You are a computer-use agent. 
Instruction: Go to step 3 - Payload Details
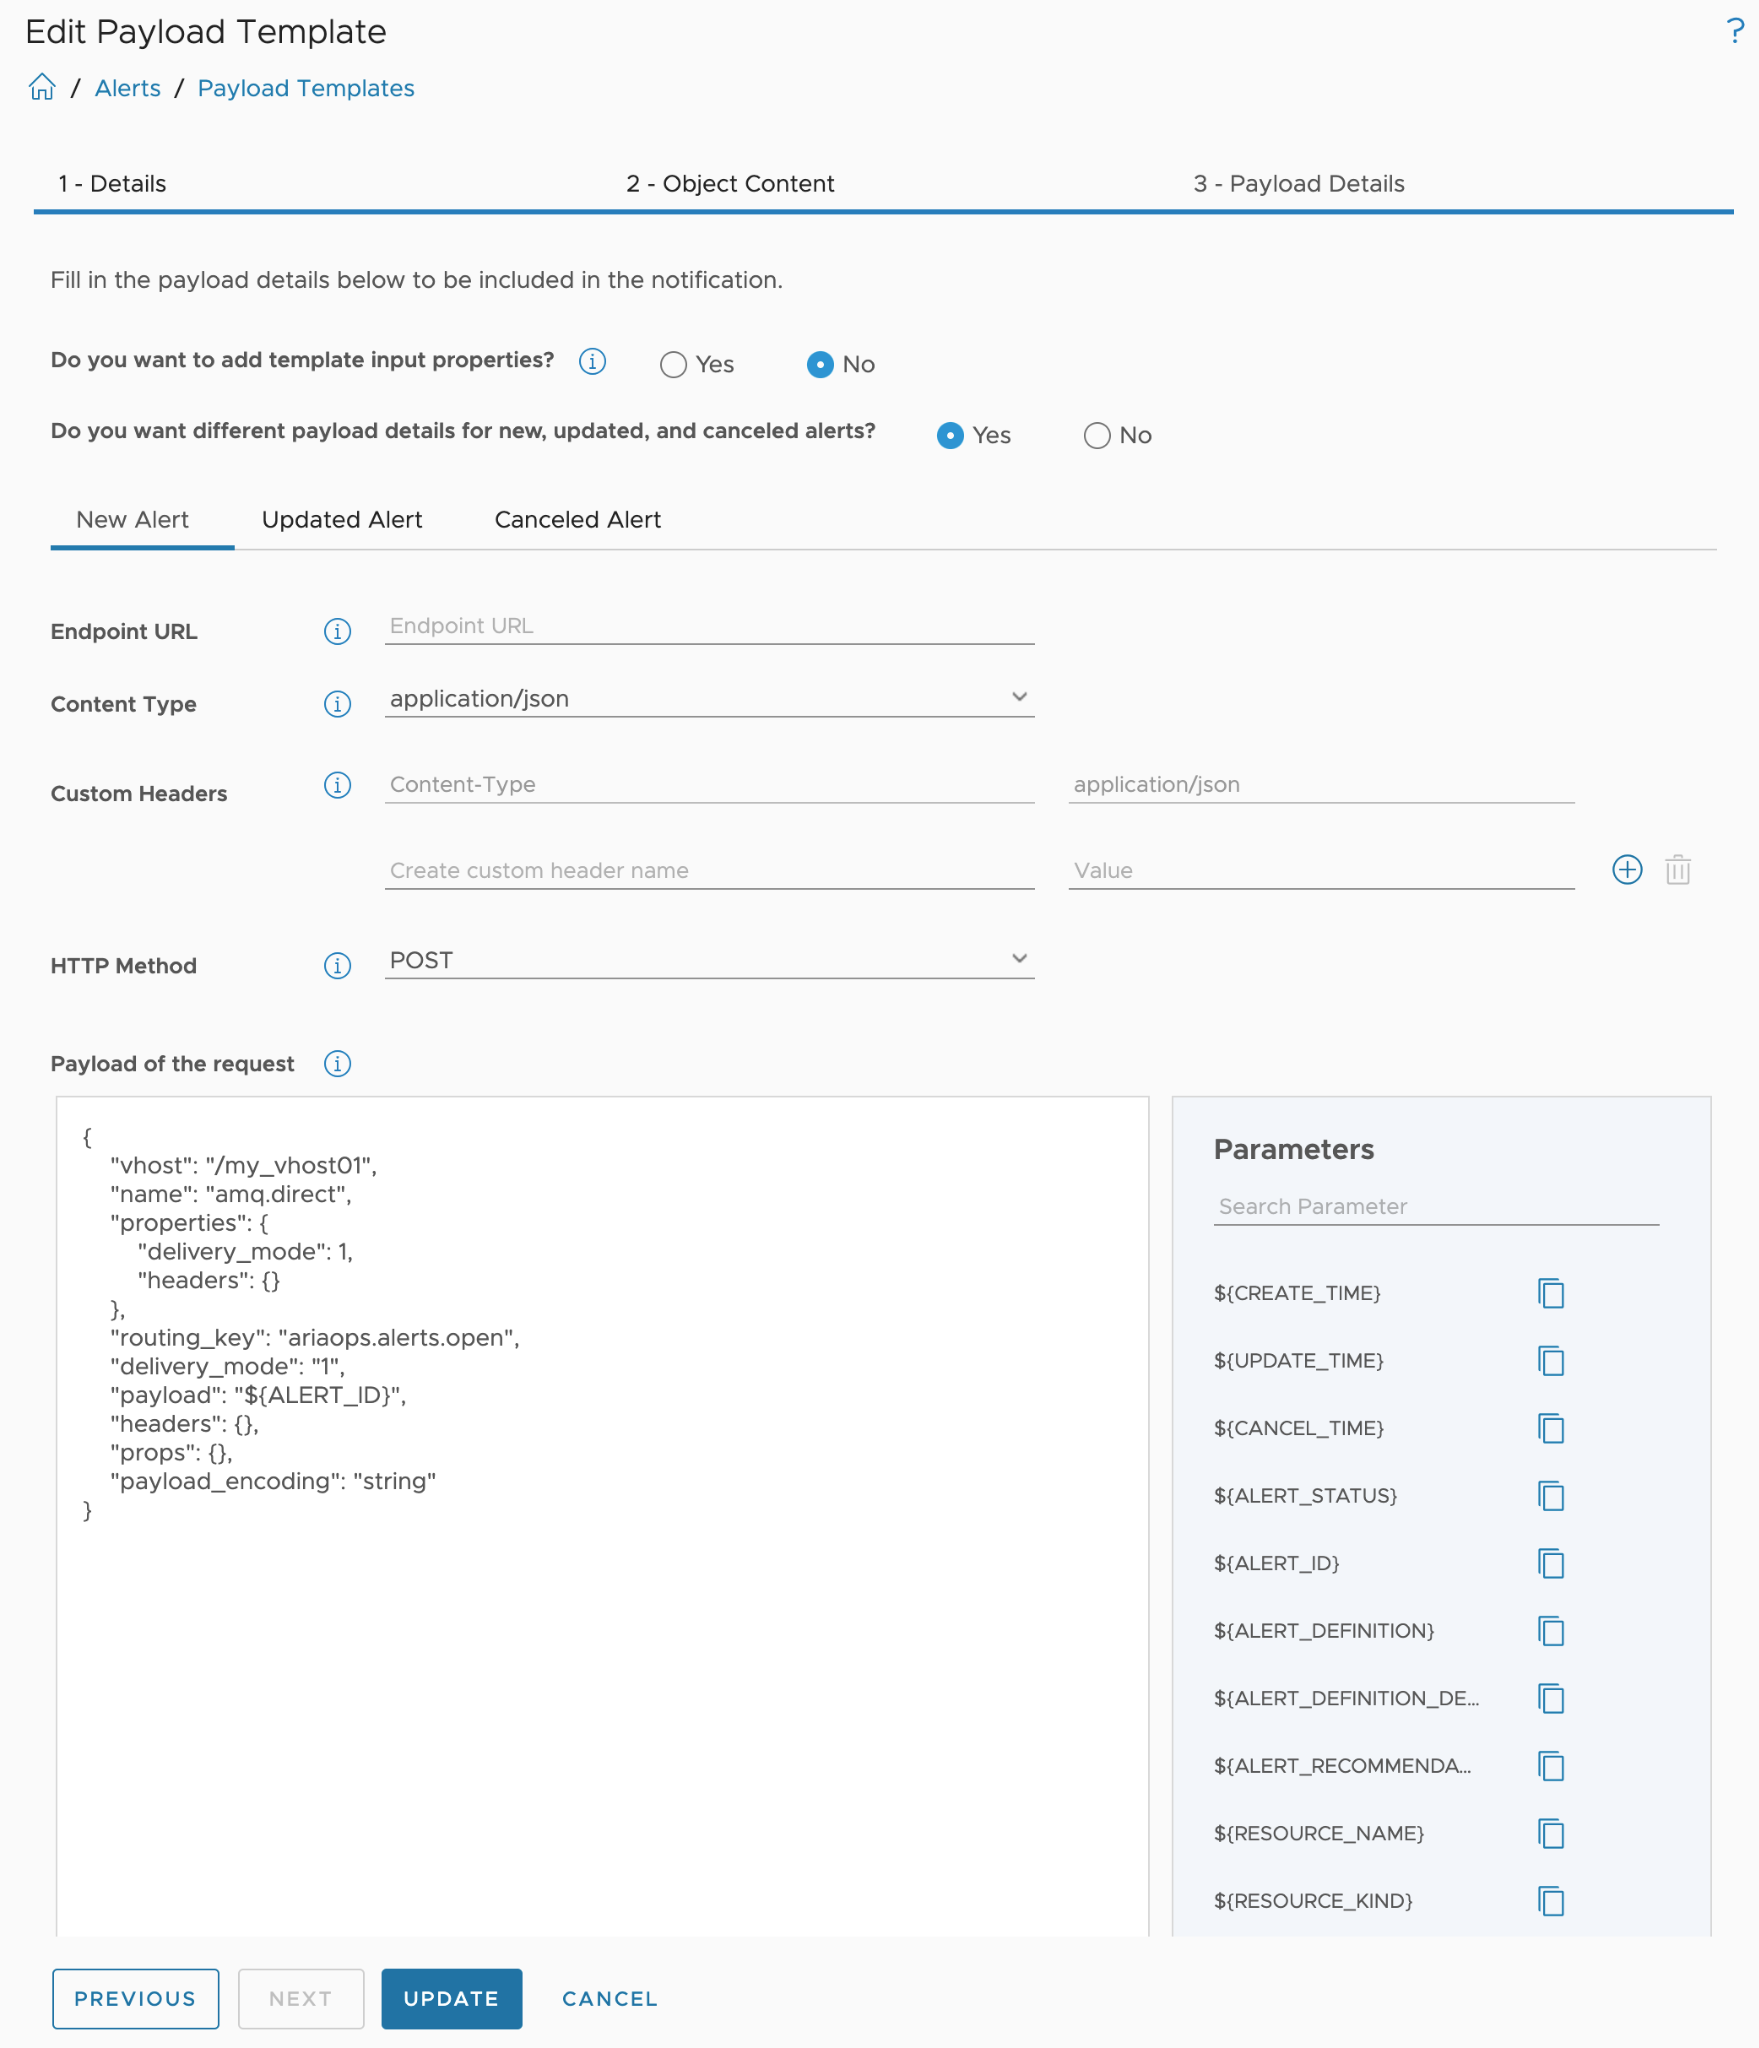pos(1299,183)
